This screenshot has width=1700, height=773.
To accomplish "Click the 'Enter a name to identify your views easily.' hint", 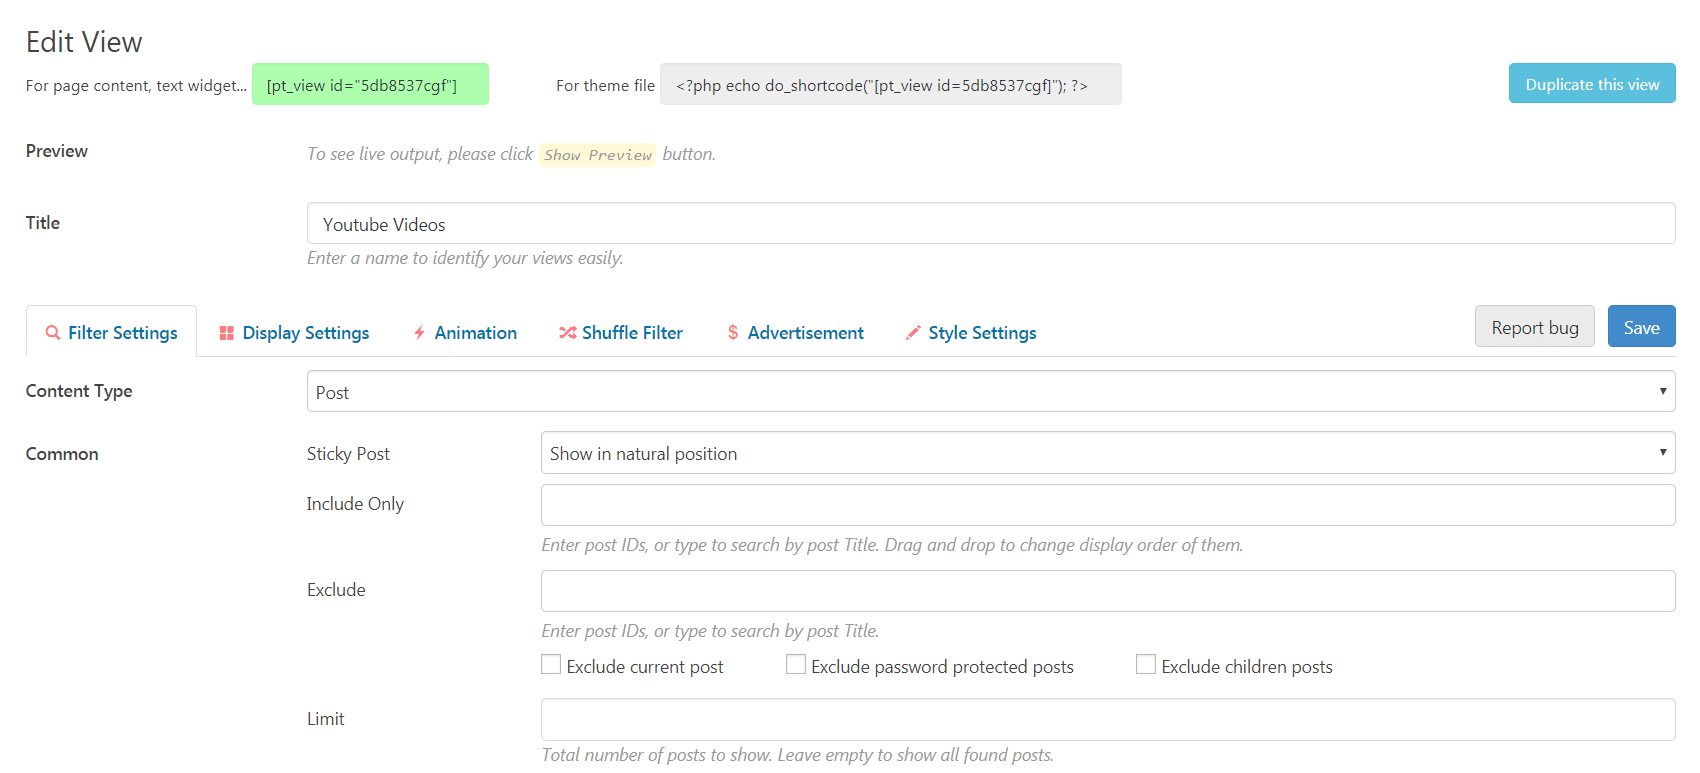I will coord(465,258).
